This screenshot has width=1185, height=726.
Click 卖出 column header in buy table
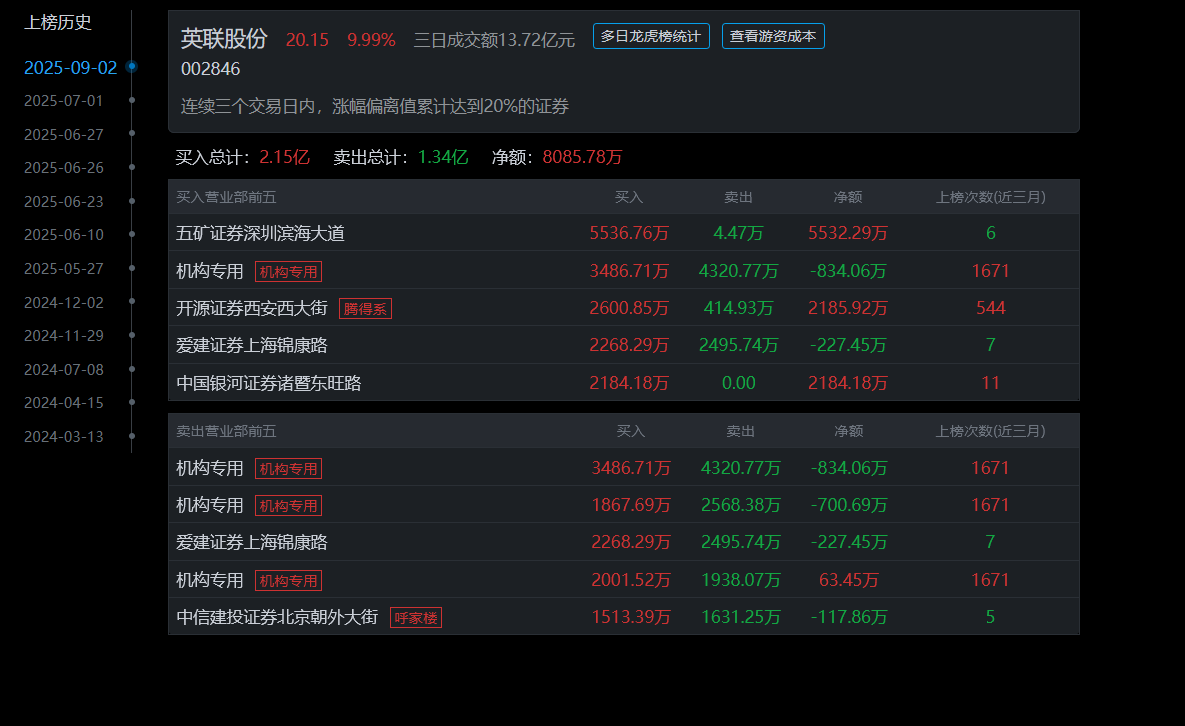coord(738,197)
